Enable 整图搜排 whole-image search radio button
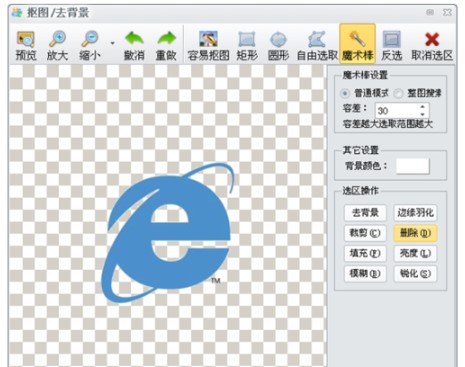 [398, 93]
